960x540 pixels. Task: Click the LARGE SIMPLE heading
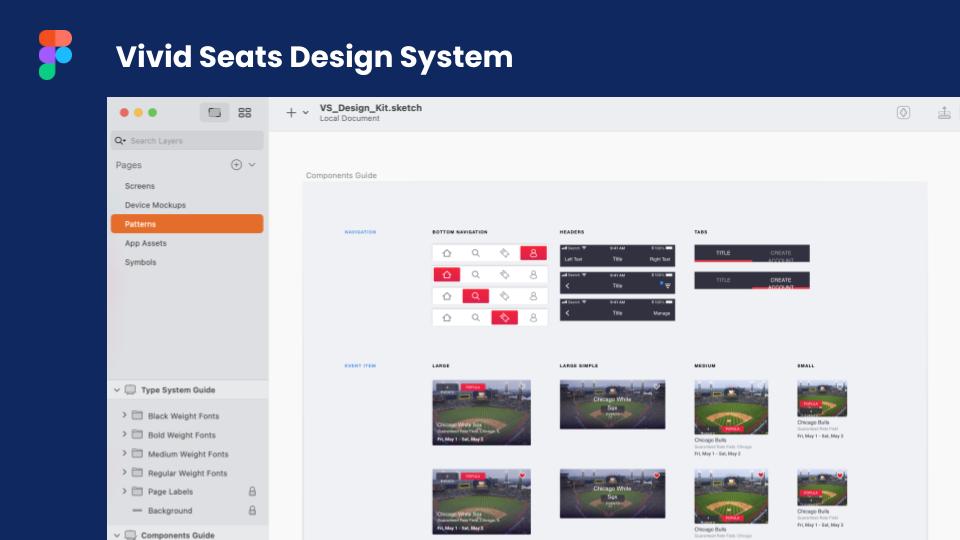click(x=579, y=366)
